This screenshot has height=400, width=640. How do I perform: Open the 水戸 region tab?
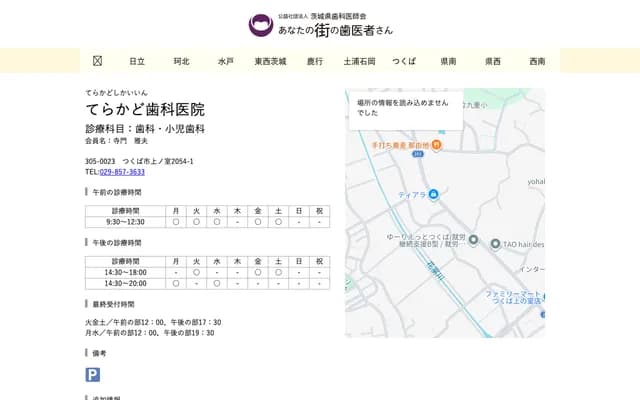coord(226,61)
